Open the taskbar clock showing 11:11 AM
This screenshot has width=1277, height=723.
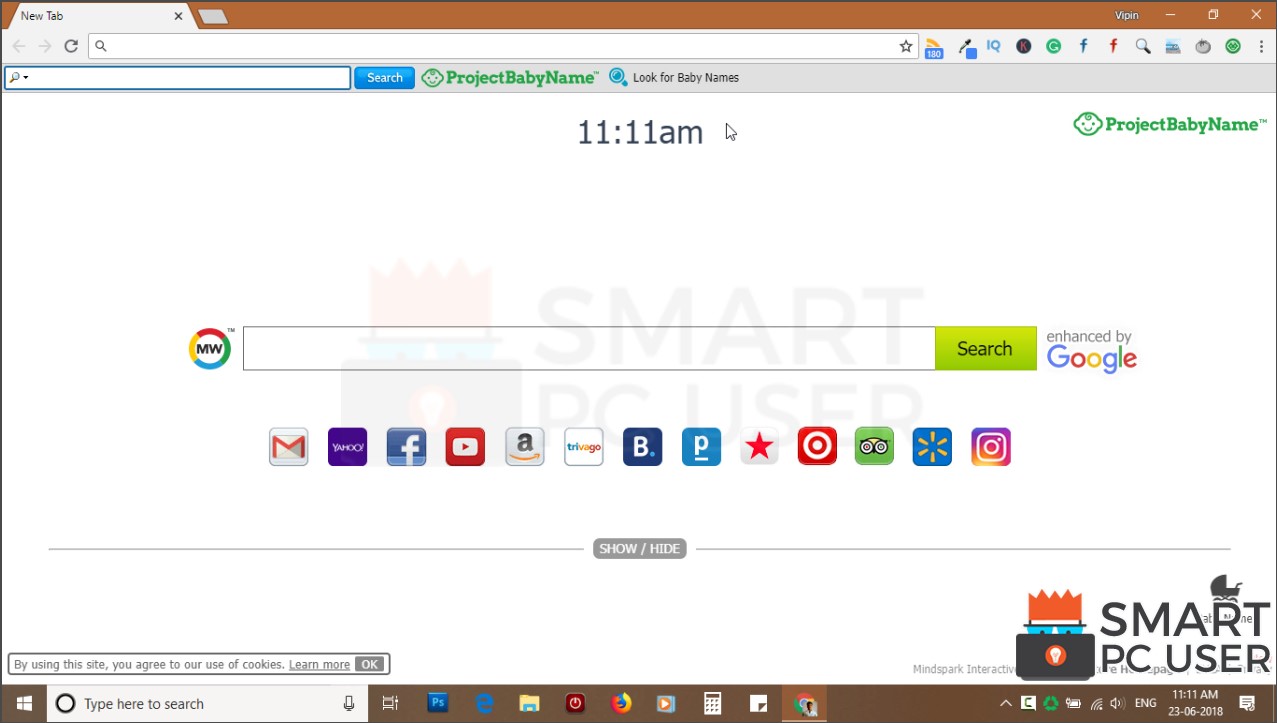(x=1195, y=703)
